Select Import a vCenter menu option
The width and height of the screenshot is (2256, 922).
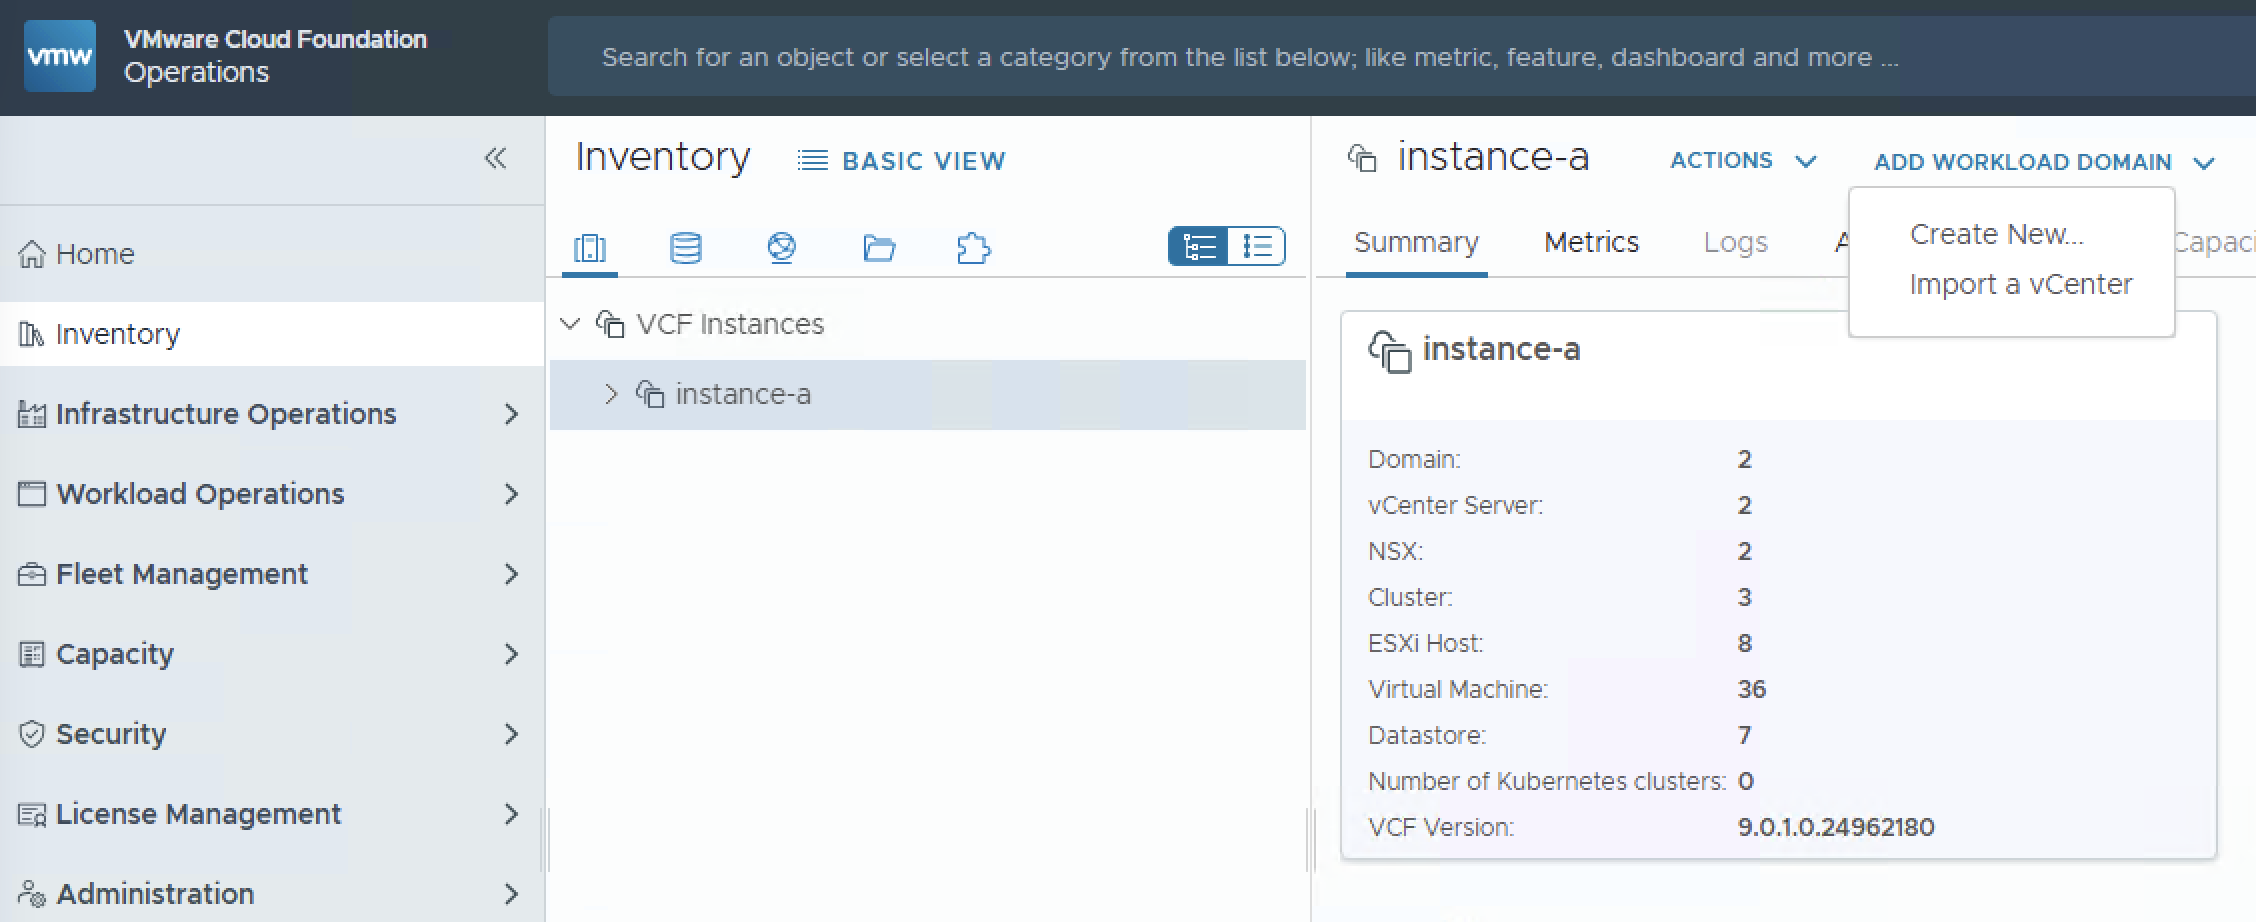(2020, 285)
